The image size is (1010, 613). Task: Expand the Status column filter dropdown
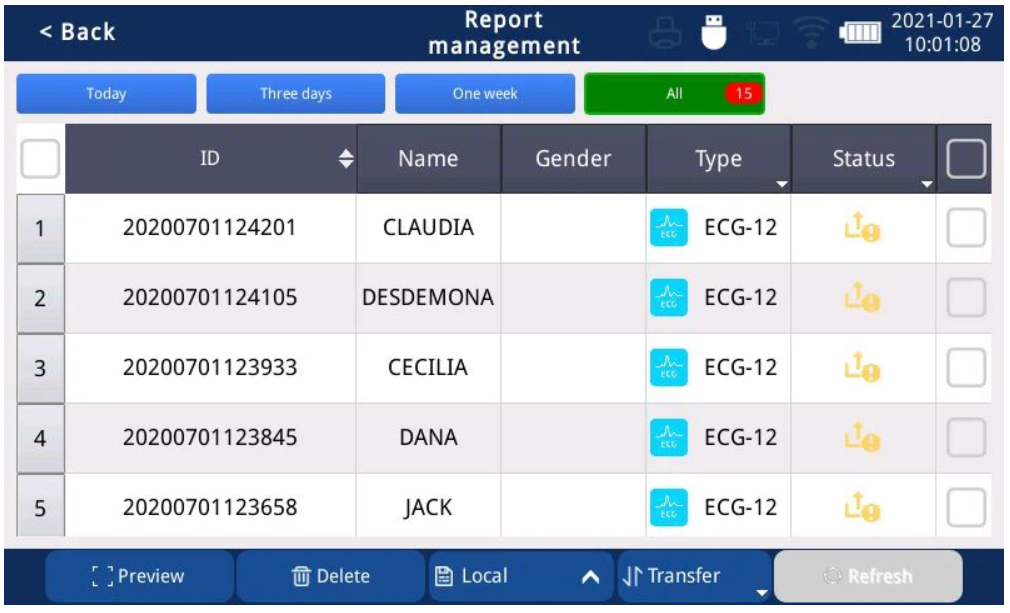[925, 184]
